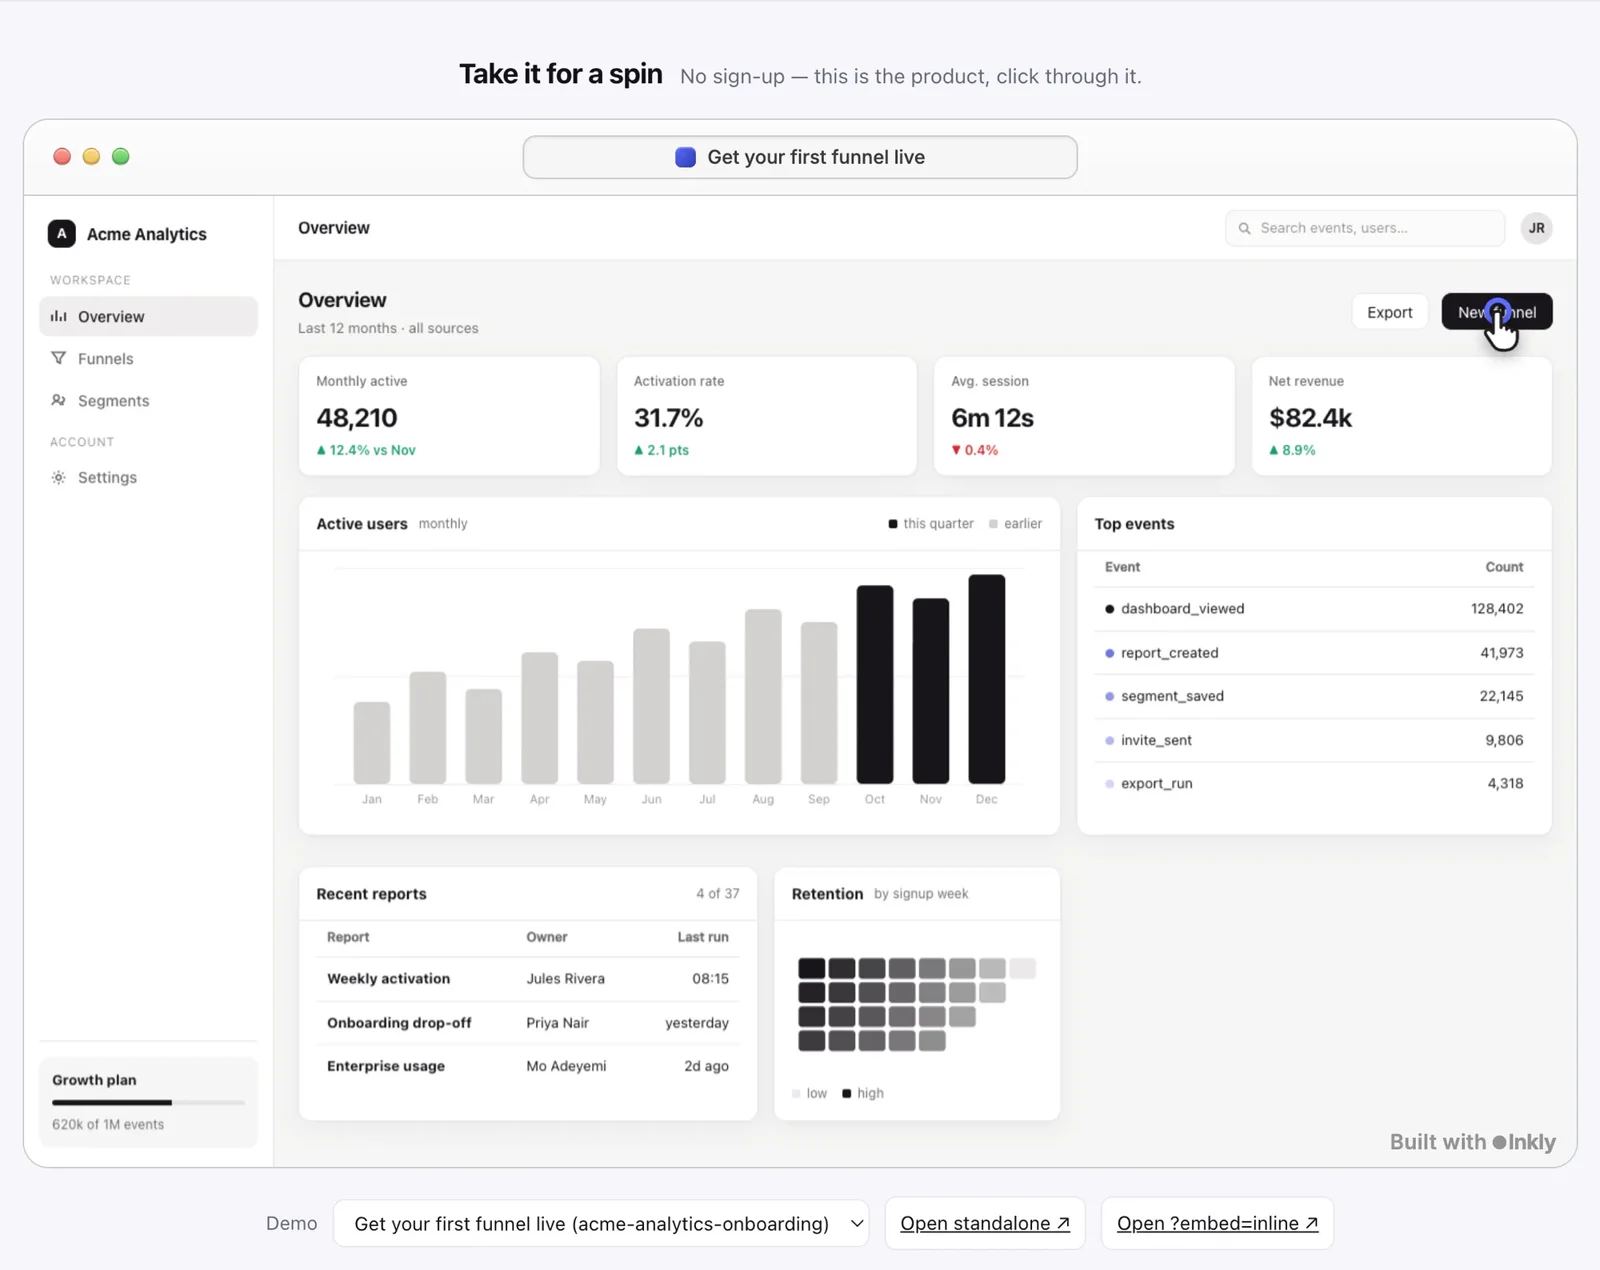Click the Funnels filter icon in sidebar
Image resolution: width=1600 pixels, height=1270 pixels.
tap(59, 358)
